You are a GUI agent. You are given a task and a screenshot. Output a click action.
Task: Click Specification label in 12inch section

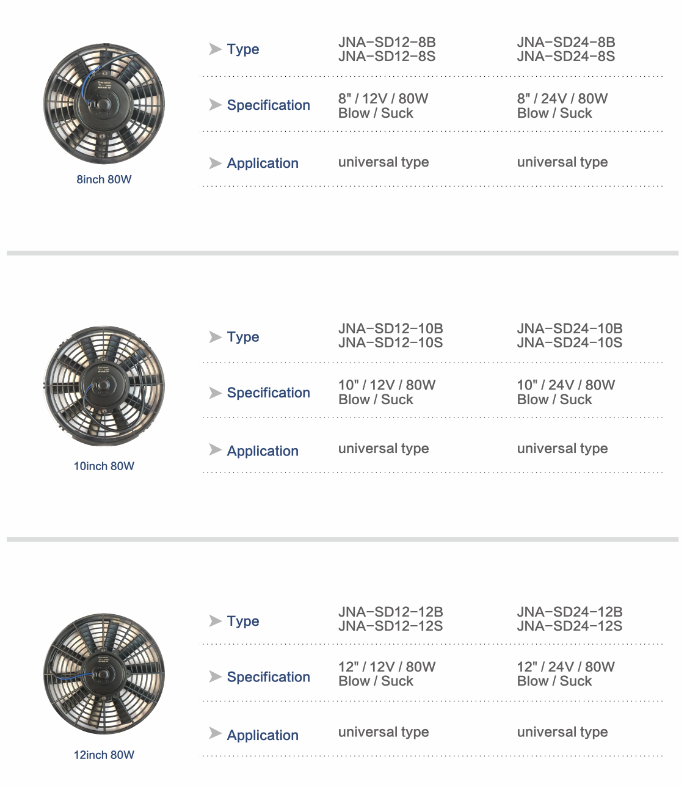pos(269,677)
